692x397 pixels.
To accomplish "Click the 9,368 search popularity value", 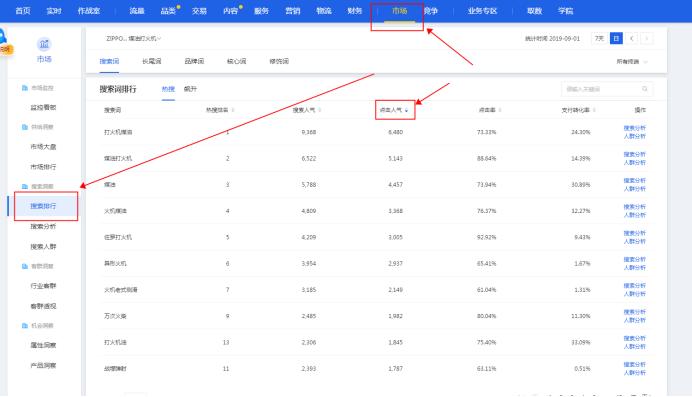I will [308, 132].
